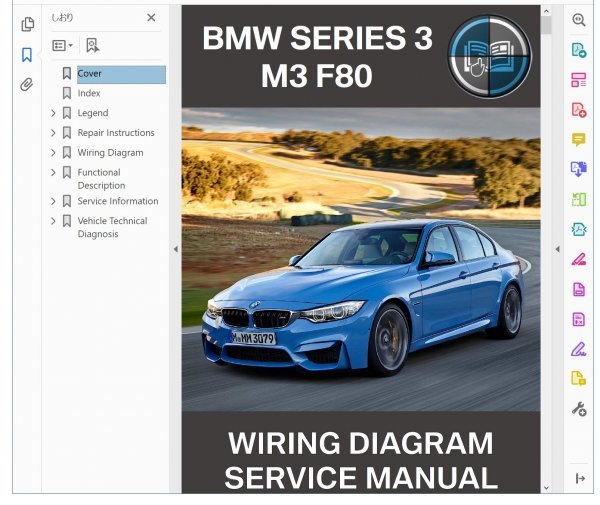Screen dimensions: 600x505
Task: Open the Fill & Sign tool
Action: [x=579, y=349]
